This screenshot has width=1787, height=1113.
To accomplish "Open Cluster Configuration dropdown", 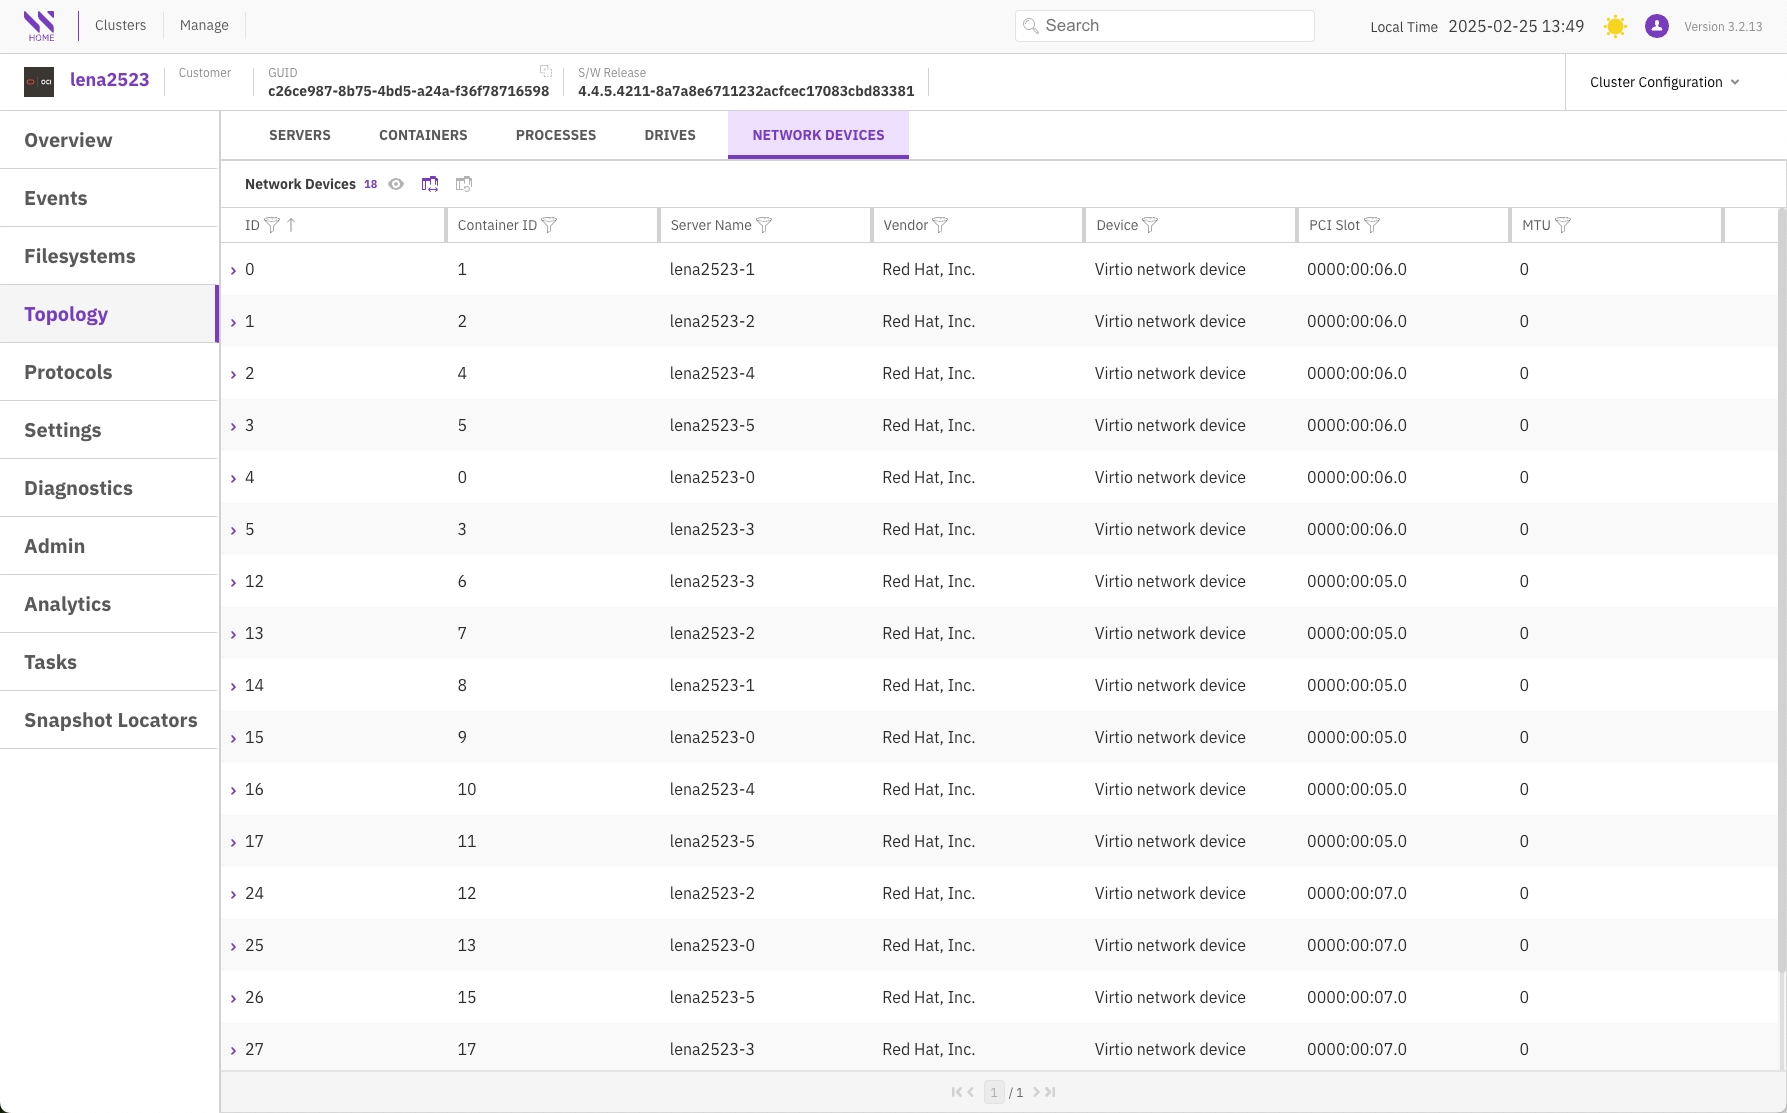I will pyautogui.click(x=1664, y=82).
